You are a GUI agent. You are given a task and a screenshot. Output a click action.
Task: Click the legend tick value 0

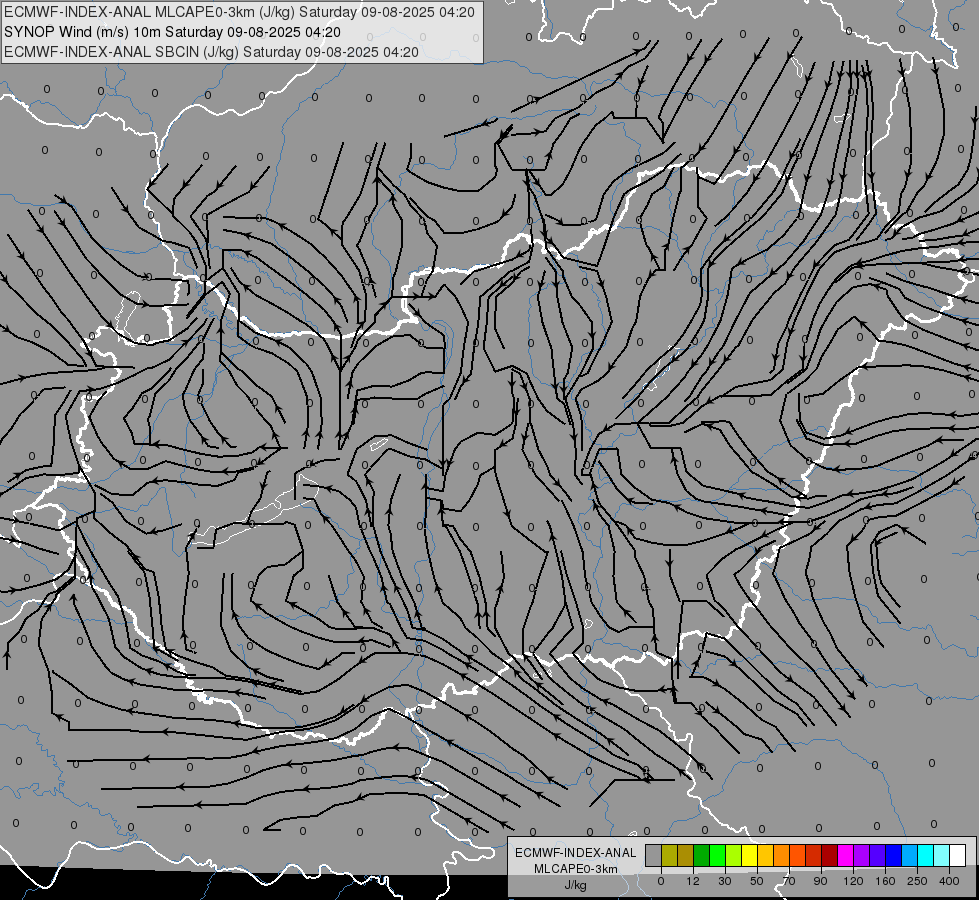pyautogui.click(x=661, y=881)
